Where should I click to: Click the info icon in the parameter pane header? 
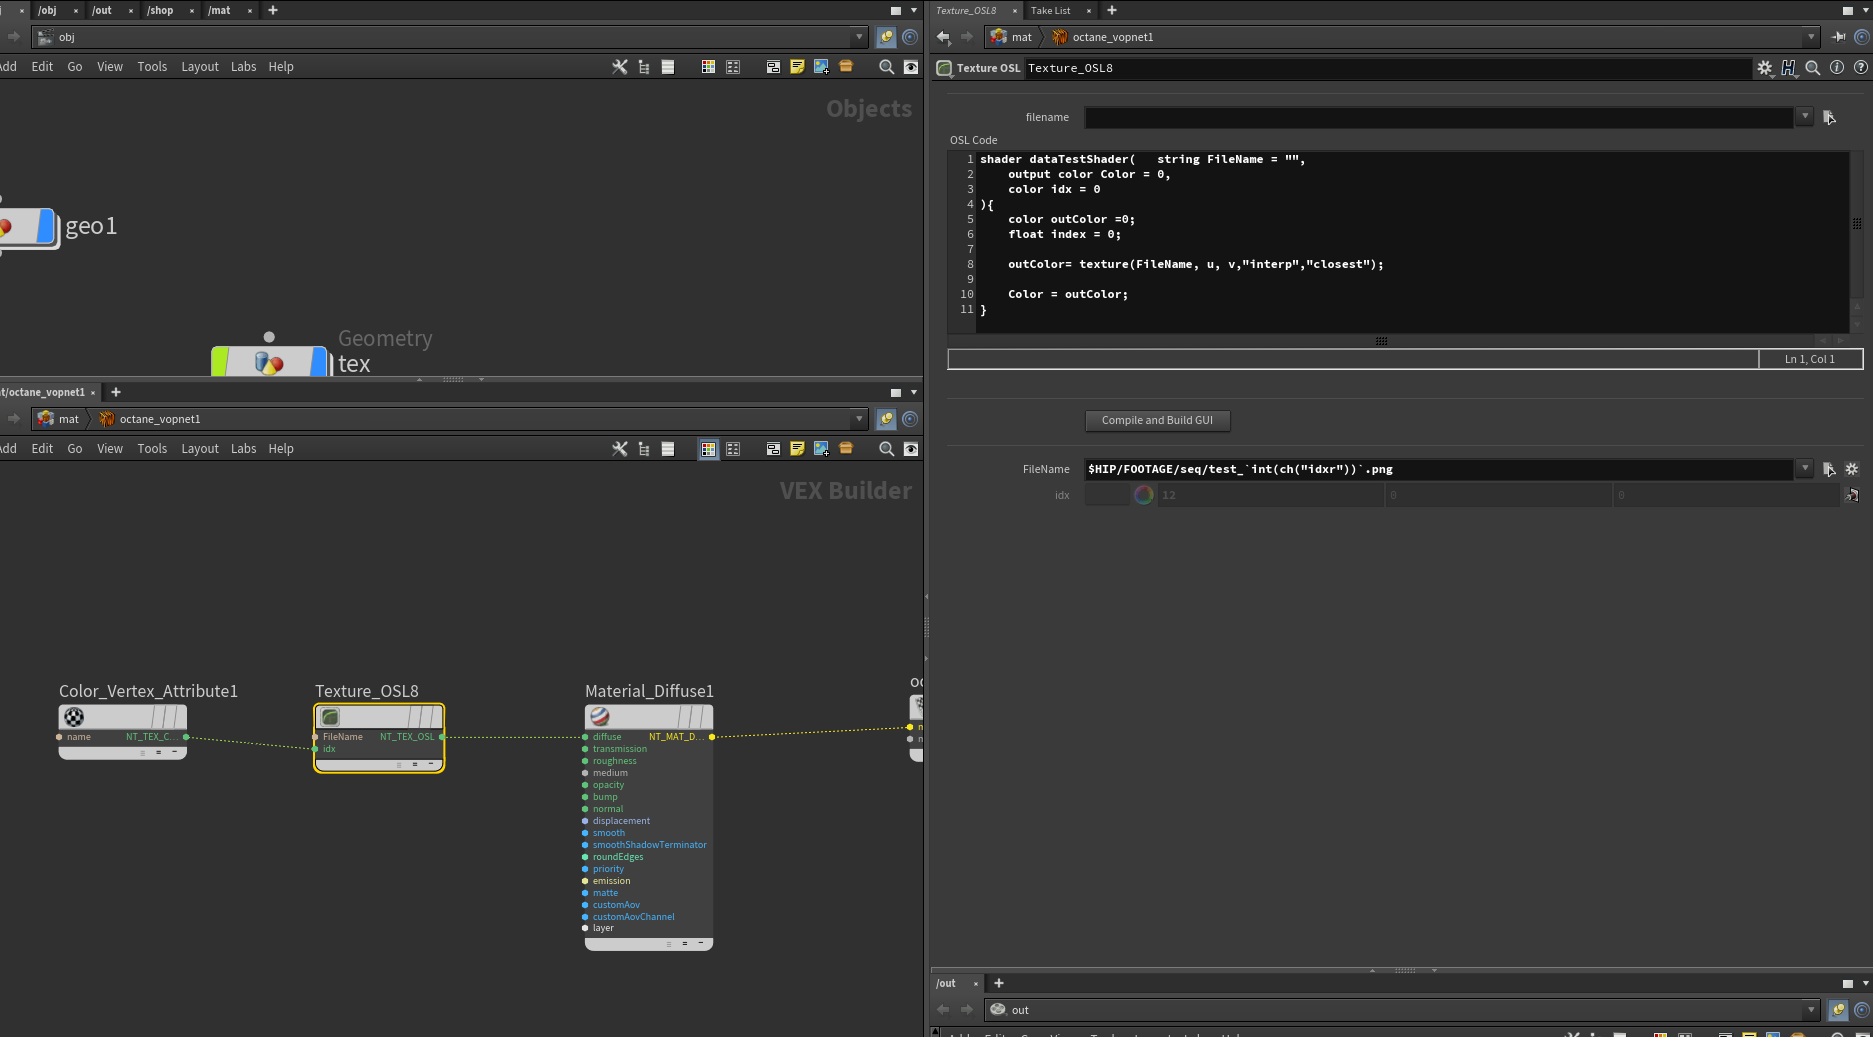tap(1837, 68)
